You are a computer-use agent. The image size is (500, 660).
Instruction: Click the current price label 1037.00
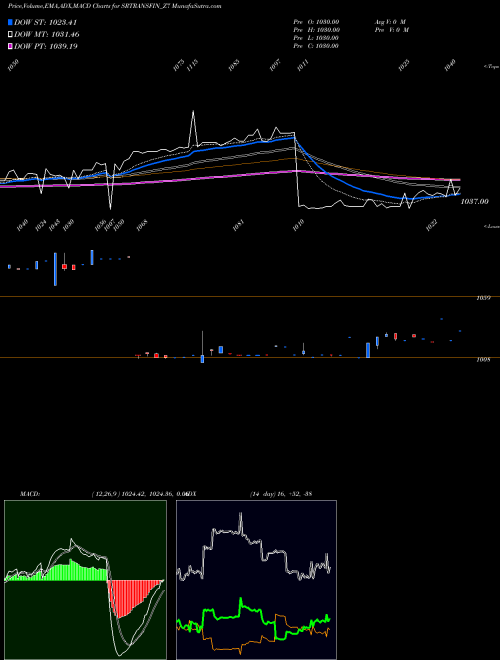pyautogui.click(x=474, y=202)
